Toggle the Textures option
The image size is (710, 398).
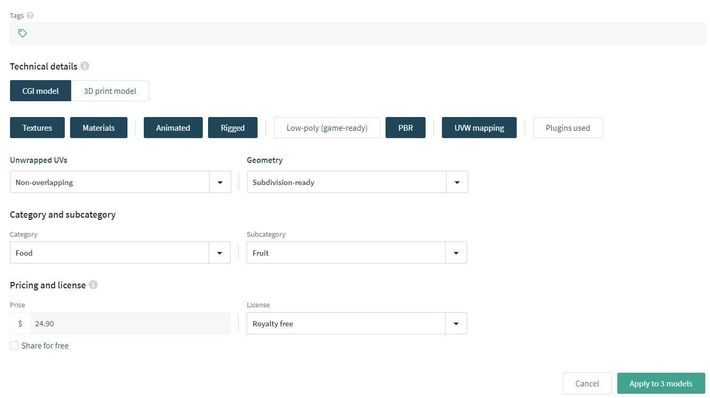click(x=37, y=128)
